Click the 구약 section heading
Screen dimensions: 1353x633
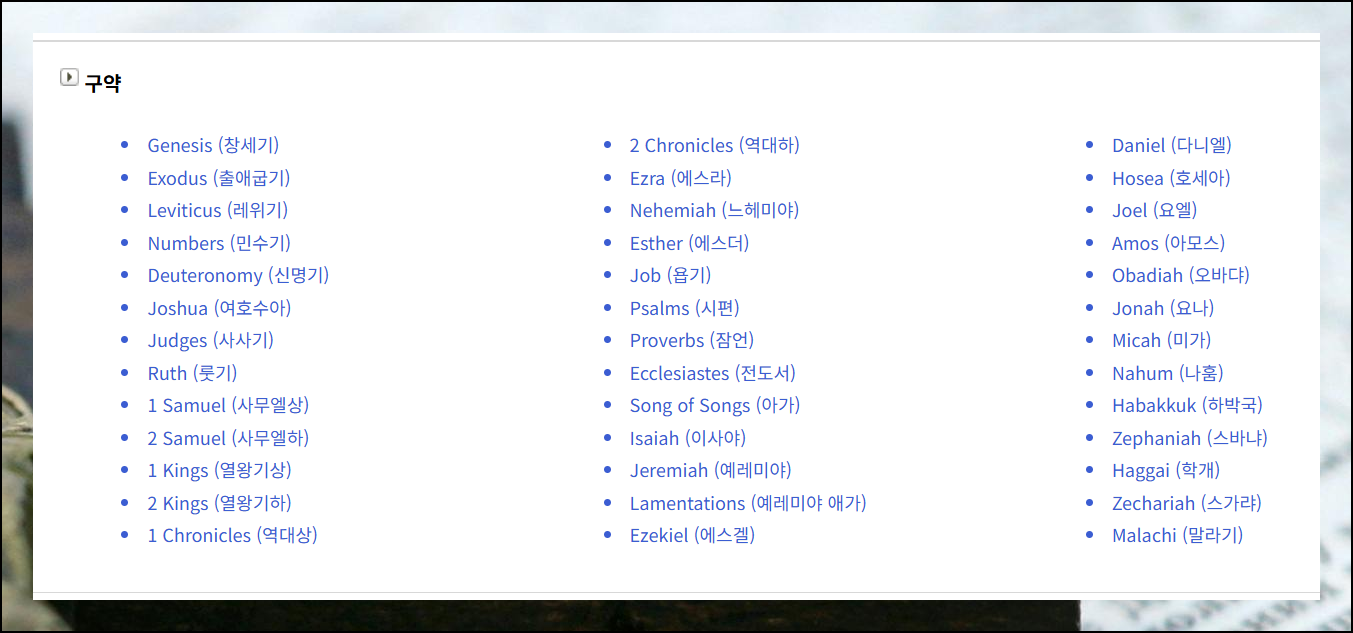point(103,84)
